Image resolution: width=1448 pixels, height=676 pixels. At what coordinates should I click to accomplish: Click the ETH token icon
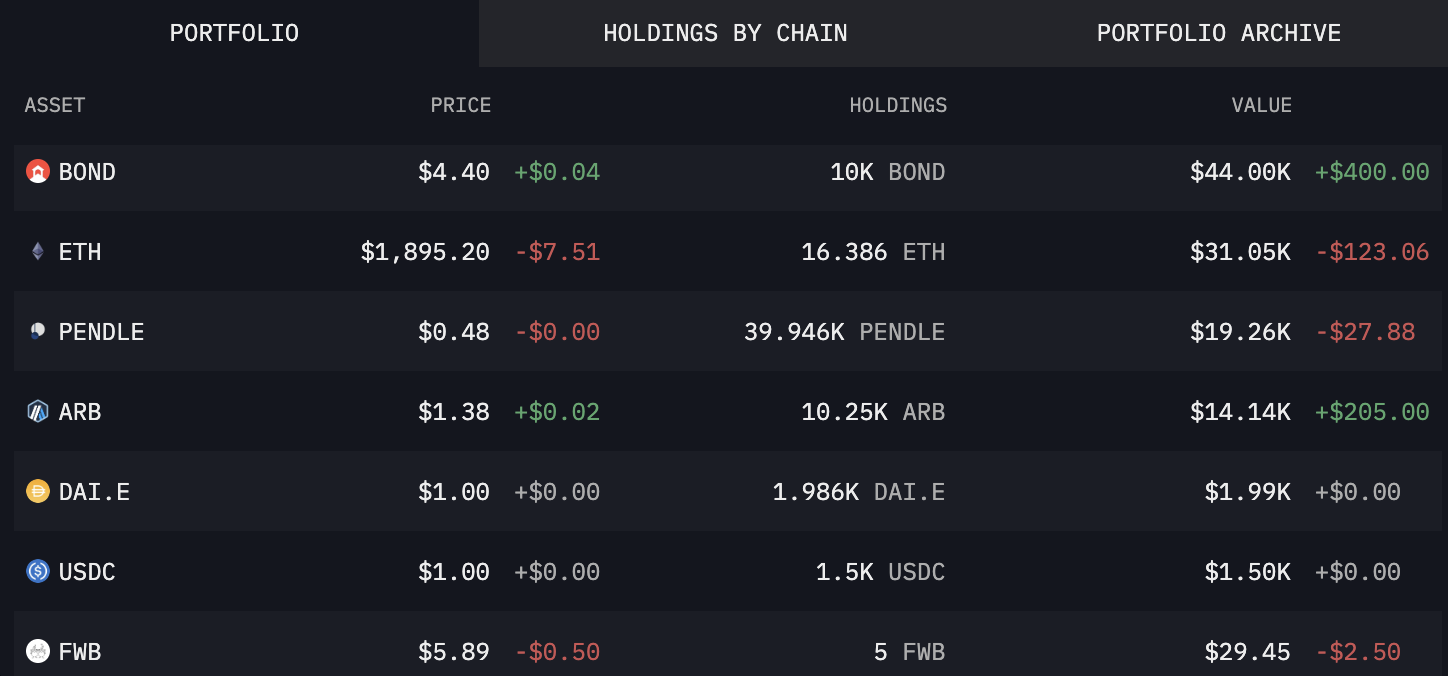[37, 252]
